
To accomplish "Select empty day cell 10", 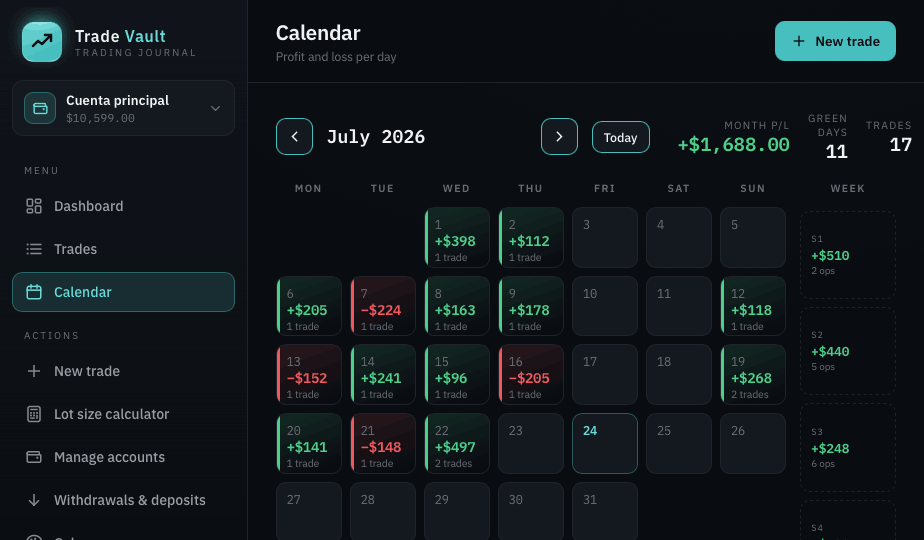I will point(605,307).
